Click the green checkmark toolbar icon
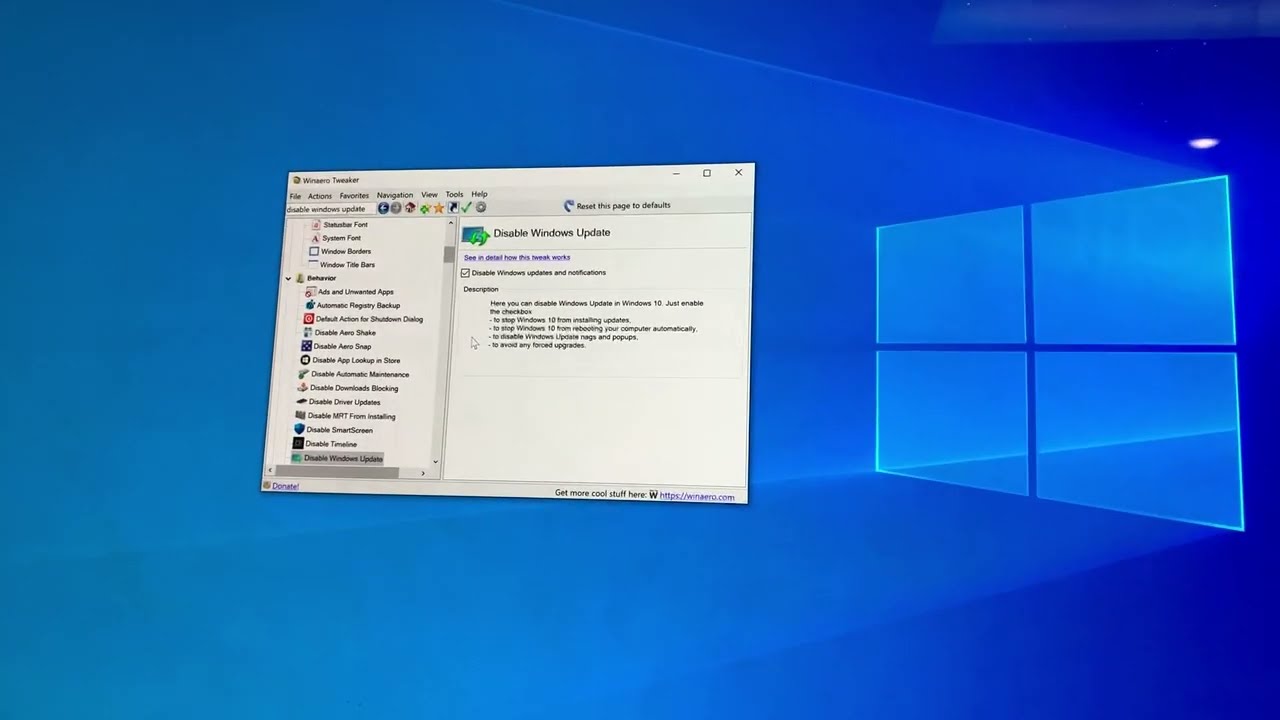 click(466, 207)
